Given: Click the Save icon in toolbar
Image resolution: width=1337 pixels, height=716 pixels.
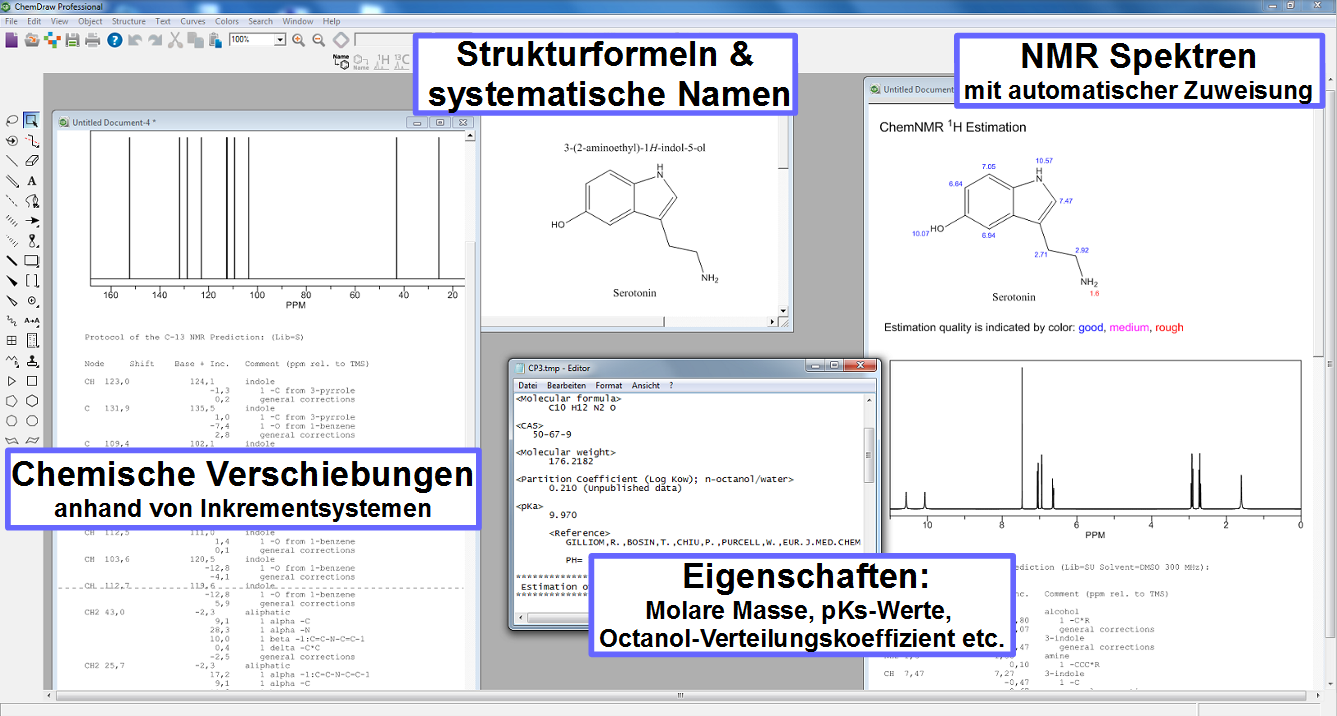Looking at the screenshot, I should point(72,40).
